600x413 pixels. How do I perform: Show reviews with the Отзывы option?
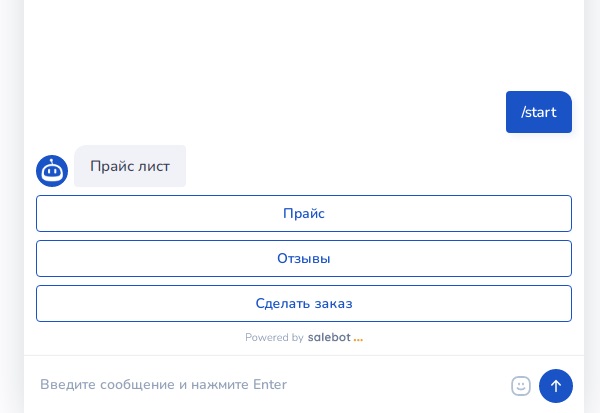(x=304, y=258)
